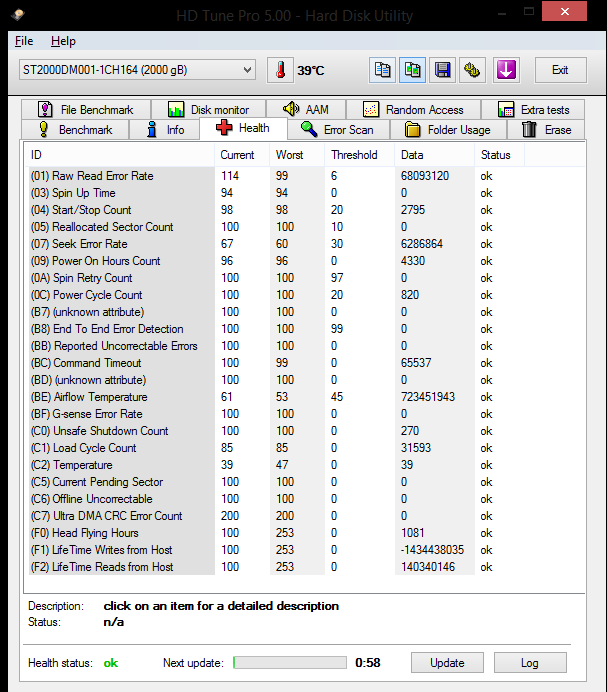The height and width of the screenshot is (692, 607).
Task: Open the Info tab
Action: coord(164,130)
